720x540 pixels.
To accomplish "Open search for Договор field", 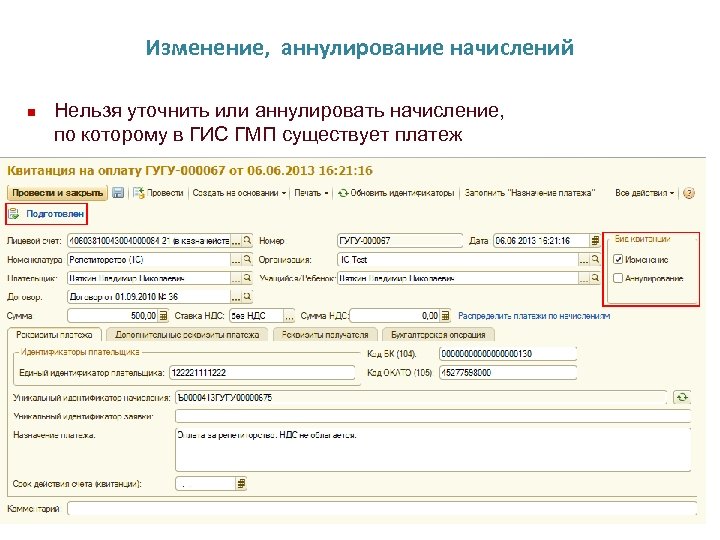I will [x=247, y=297].
